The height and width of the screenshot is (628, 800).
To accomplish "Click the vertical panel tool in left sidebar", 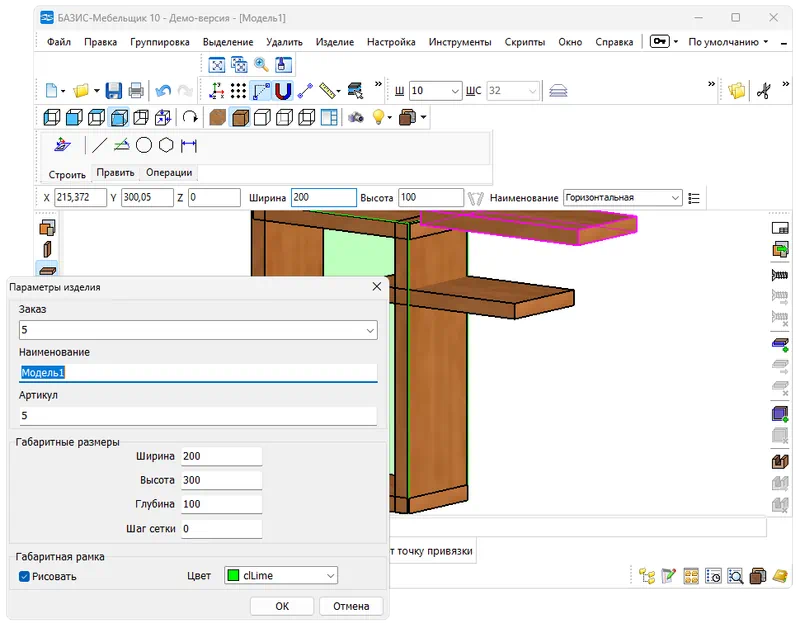I will tap(47, 249).
